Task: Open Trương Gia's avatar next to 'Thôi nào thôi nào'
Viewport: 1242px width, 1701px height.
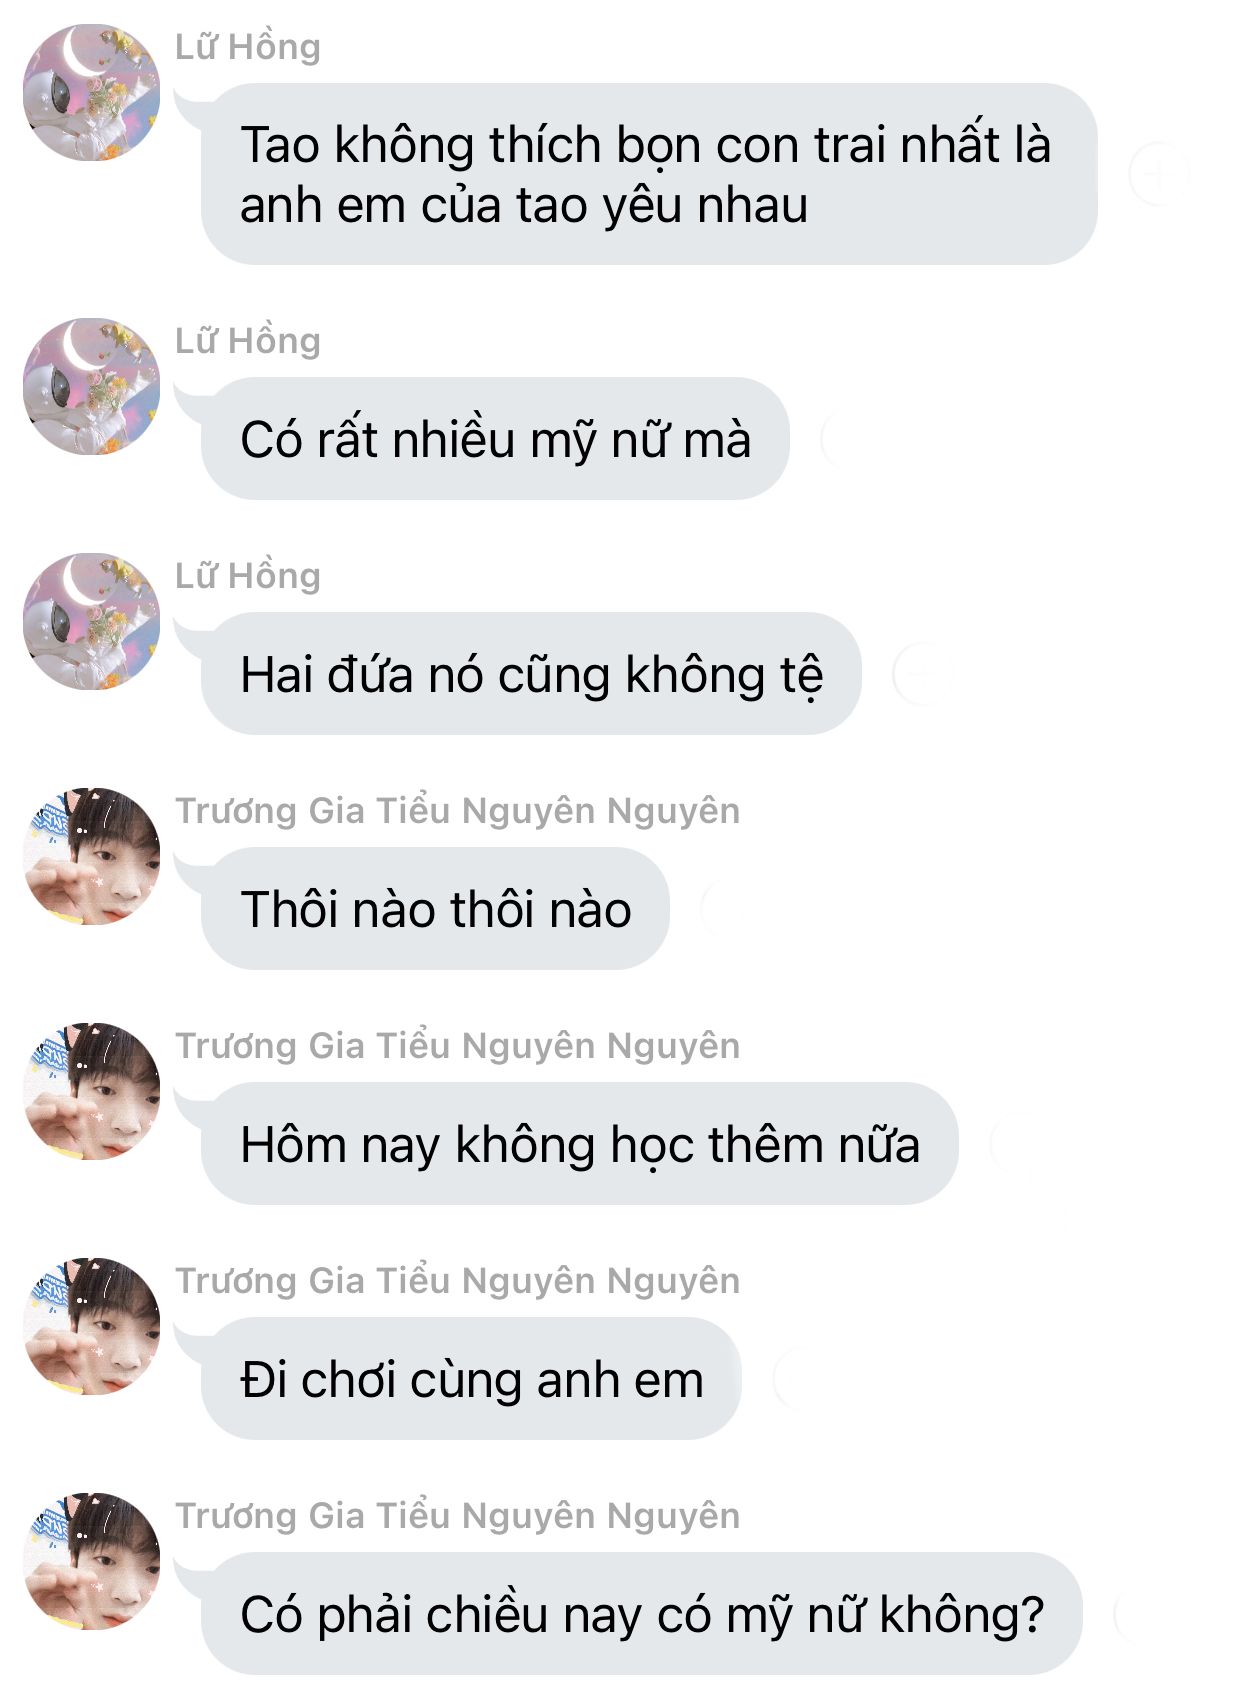Action: (x=91, y=856)
